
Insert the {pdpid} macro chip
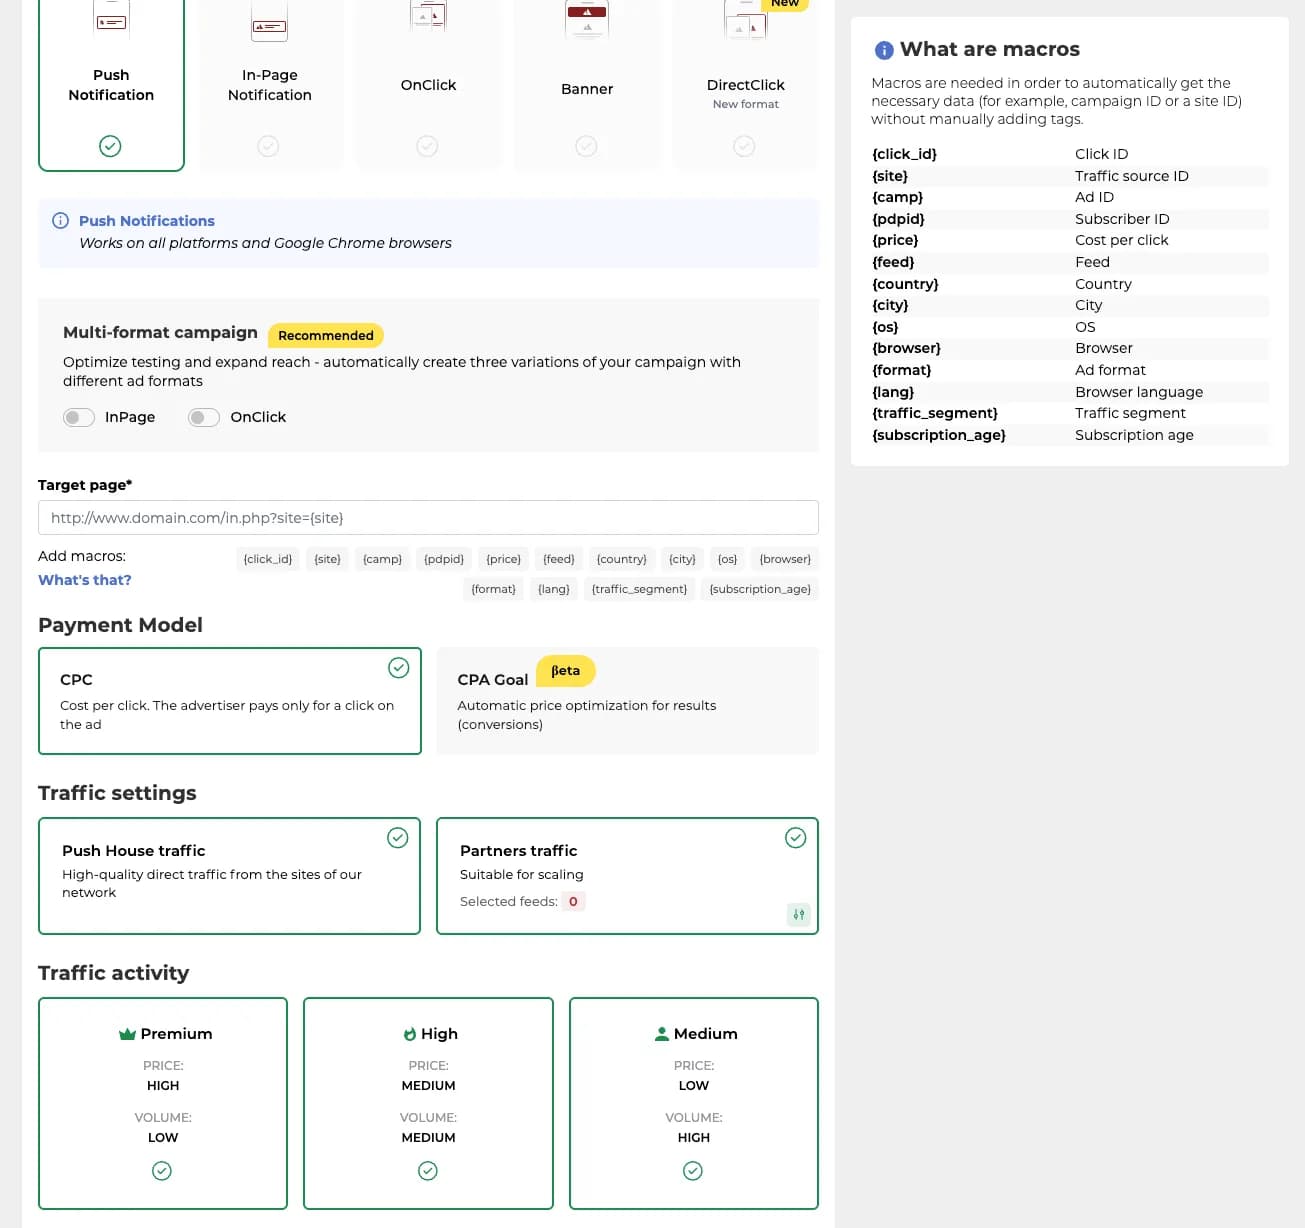[x=444, y=559]
